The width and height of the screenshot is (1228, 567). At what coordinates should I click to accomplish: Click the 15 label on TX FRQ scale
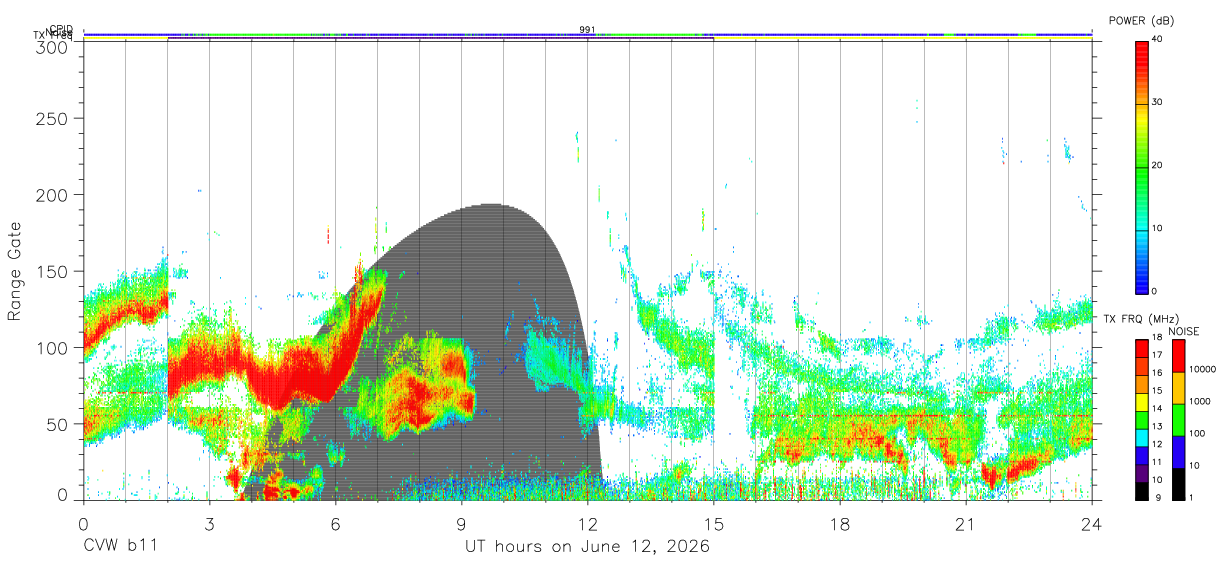click(1157, 391)
